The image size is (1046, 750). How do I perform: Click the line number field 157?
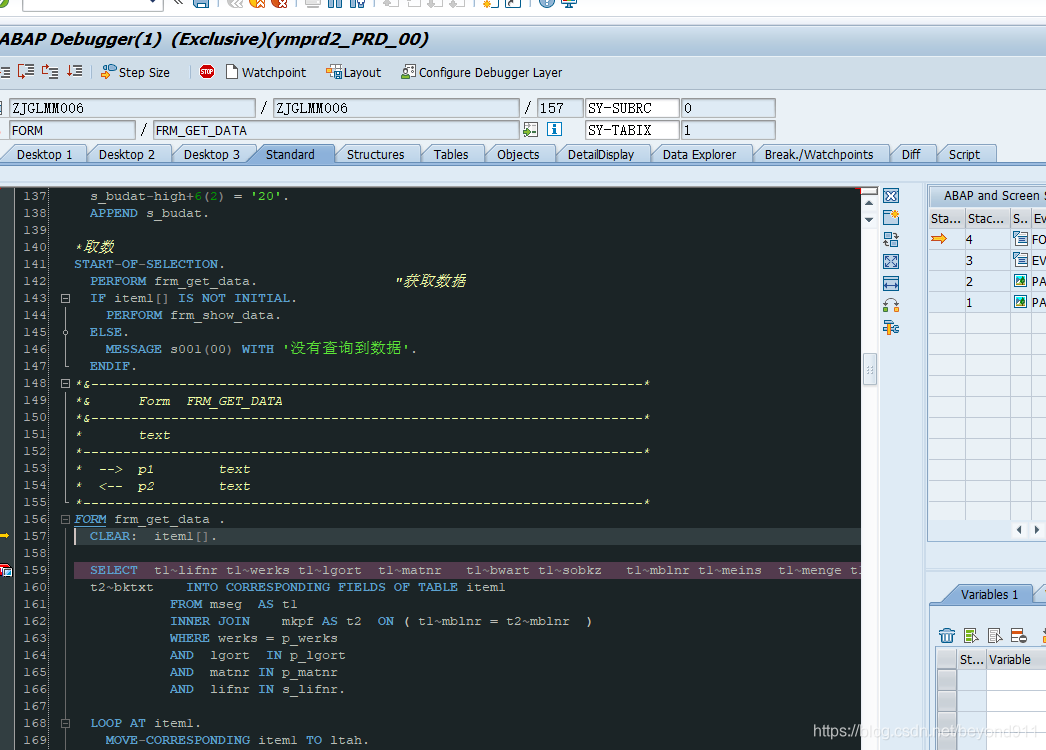tap(559, 108)
